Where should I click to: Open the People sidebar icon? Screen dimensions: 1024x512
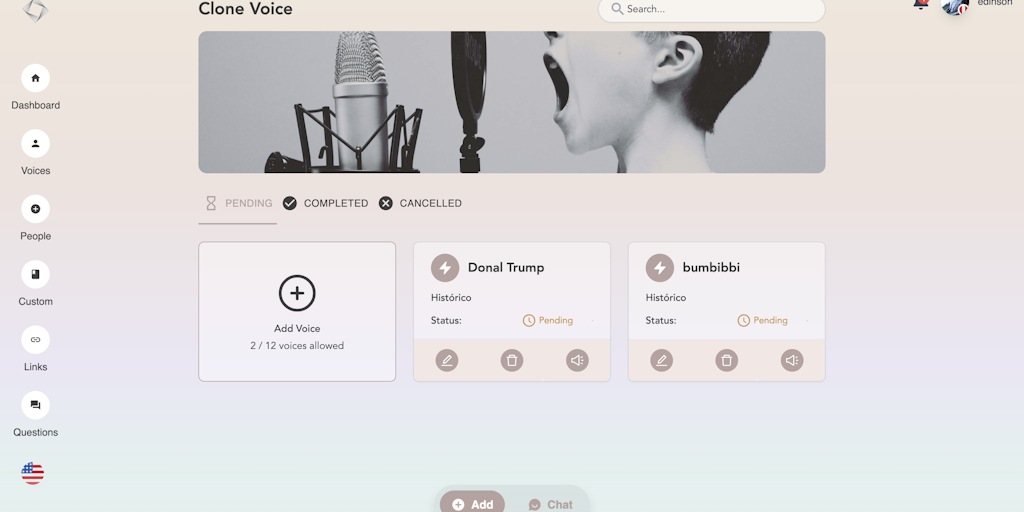35,209
